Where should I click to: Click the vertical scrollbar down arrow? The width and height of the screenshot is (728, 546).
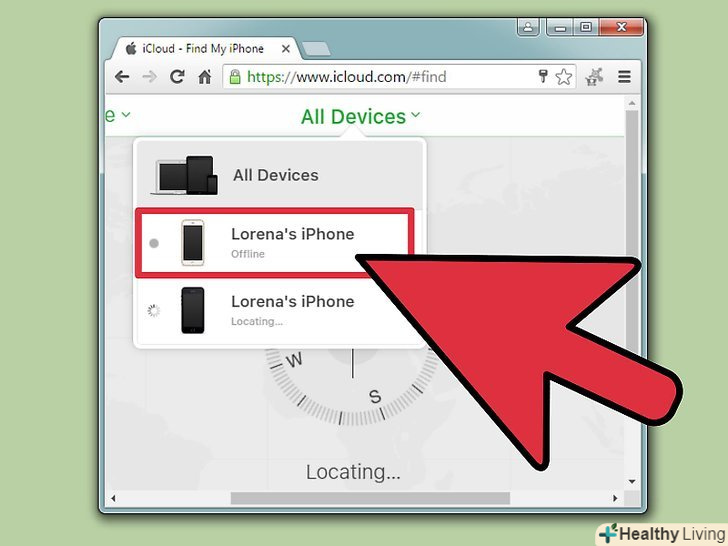point(632,481)
